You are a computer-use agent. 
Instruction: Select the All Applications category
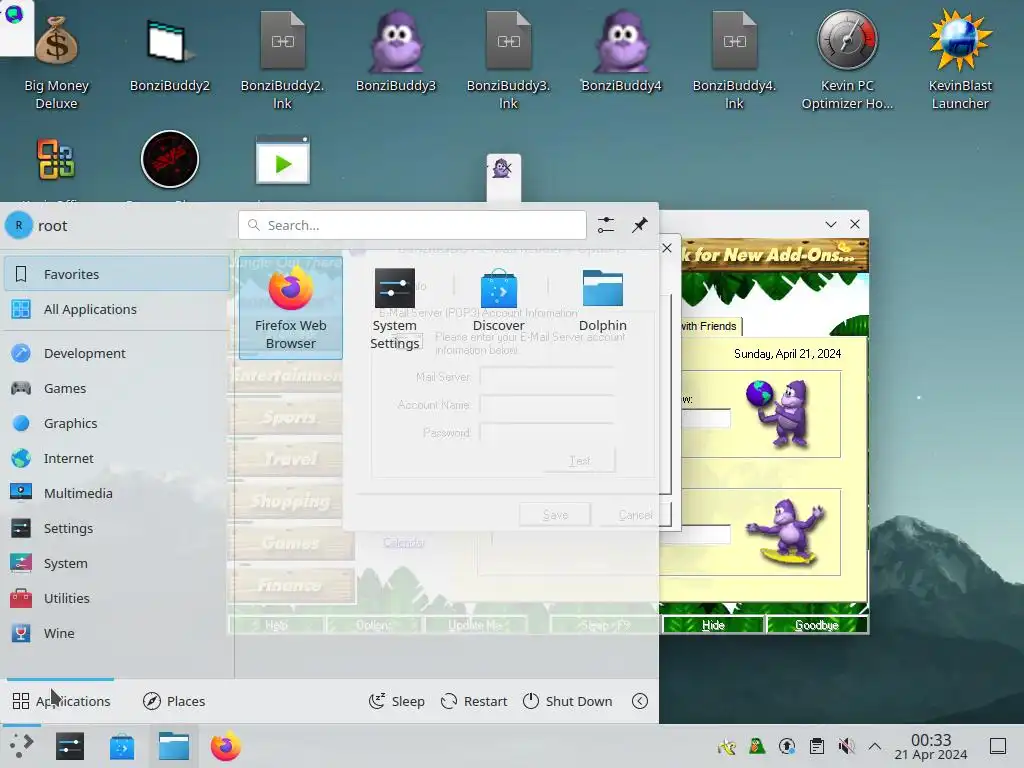[117, 310]
